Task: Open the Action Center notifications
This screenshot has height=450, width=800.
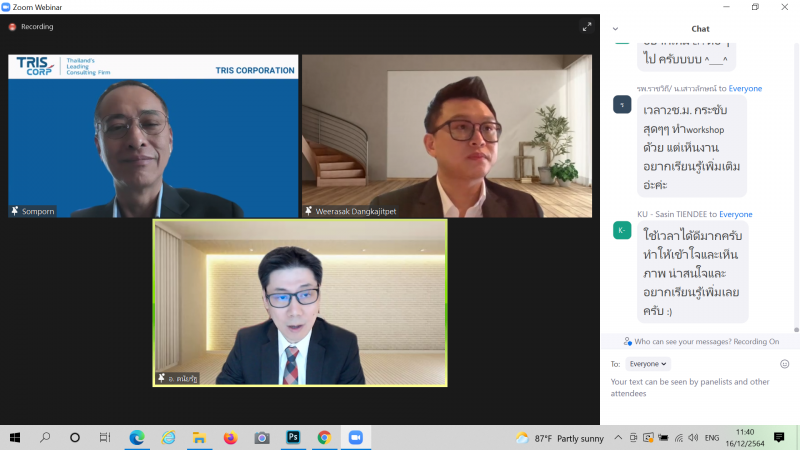Action: tap(779, 438)
